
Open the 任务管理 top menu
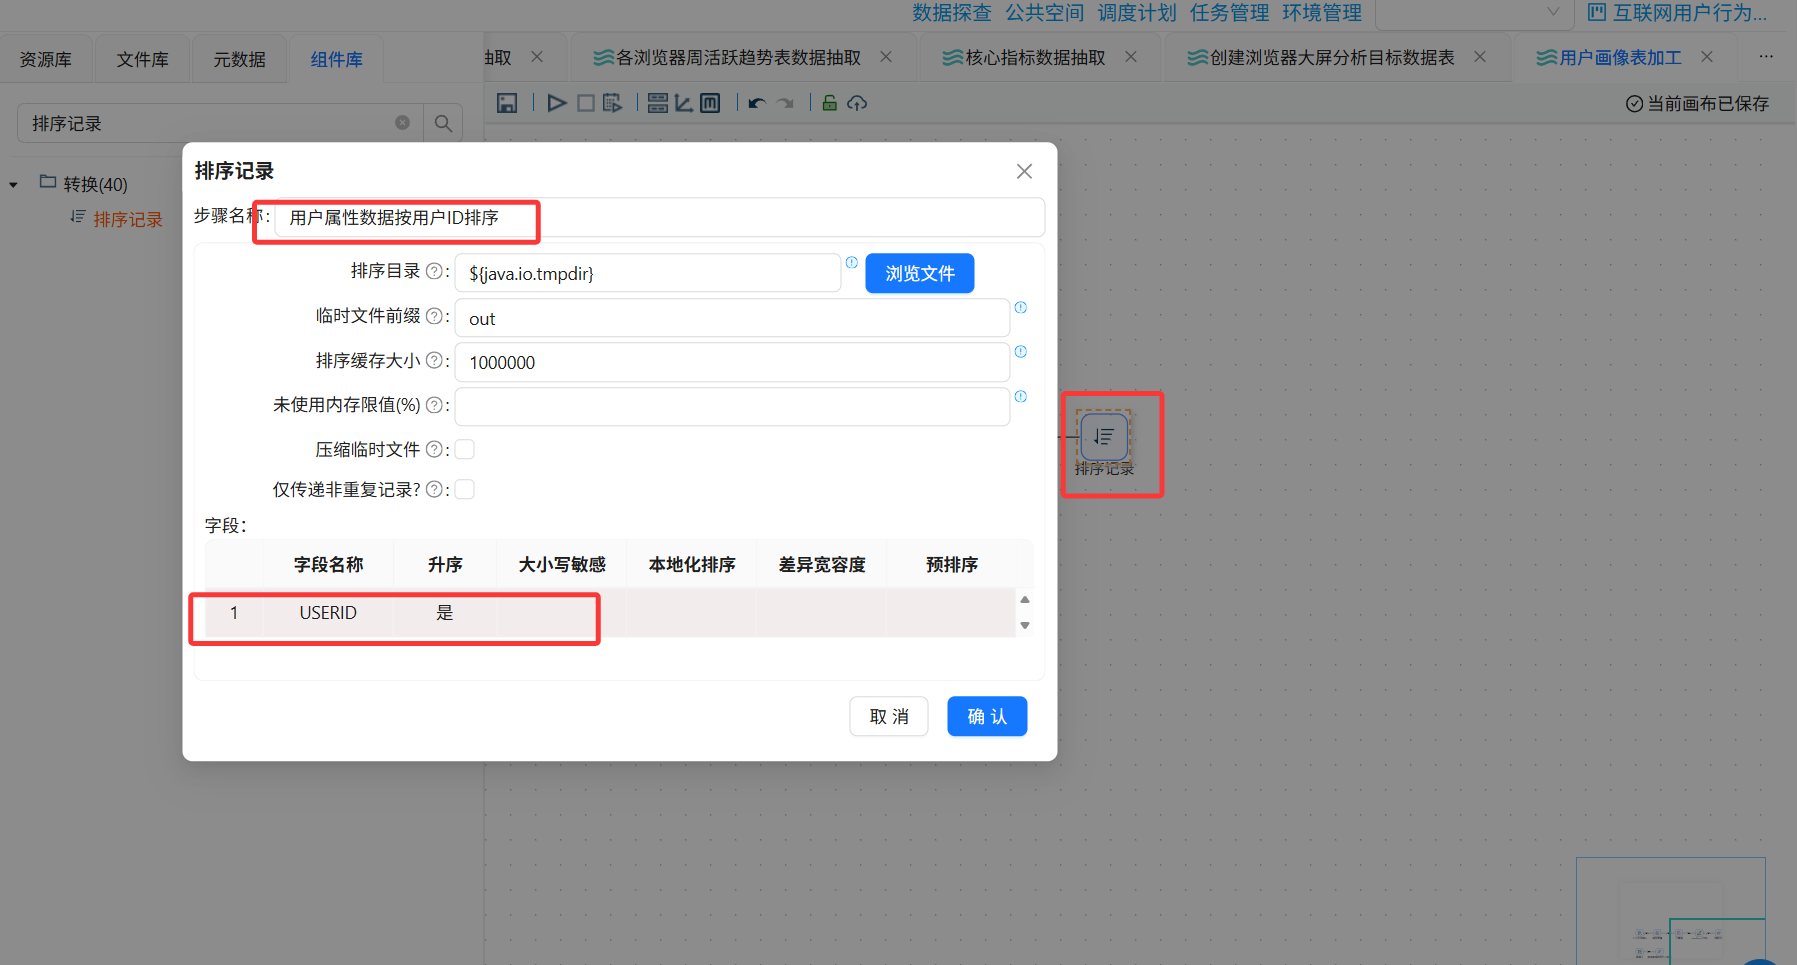1229,13
